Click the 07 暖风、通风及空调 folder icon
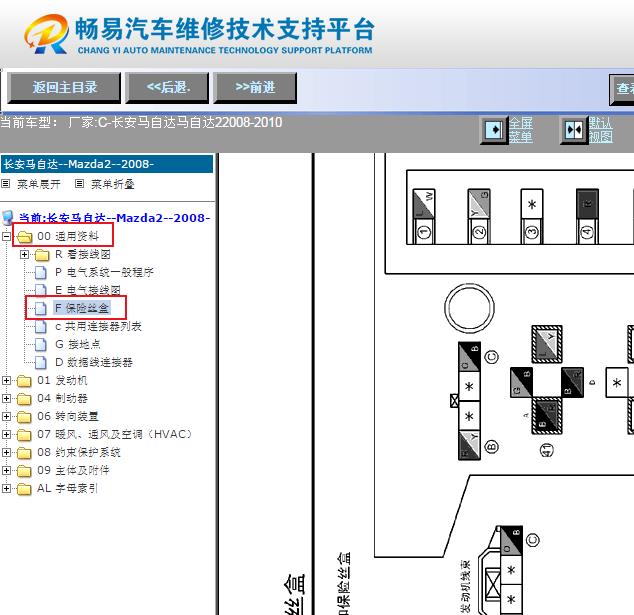This screenshot has height=615, width=634. click(24, 435)
